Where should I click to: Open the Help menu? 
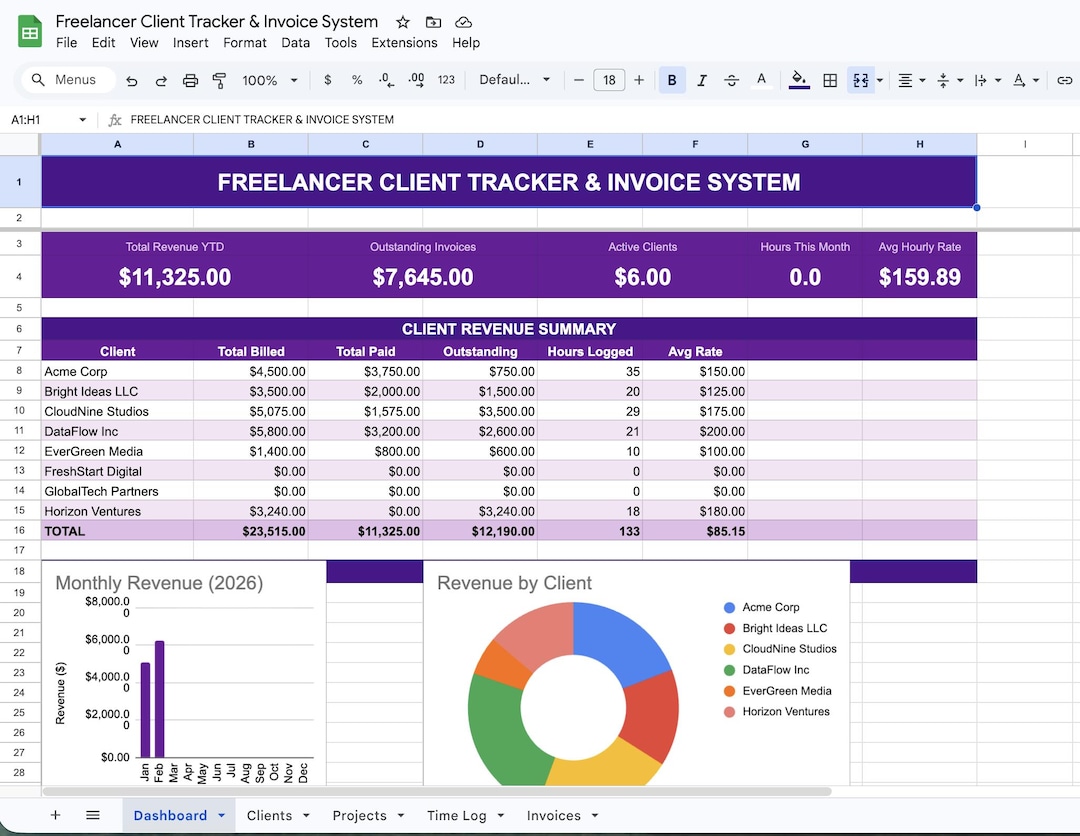click(466, 43)
